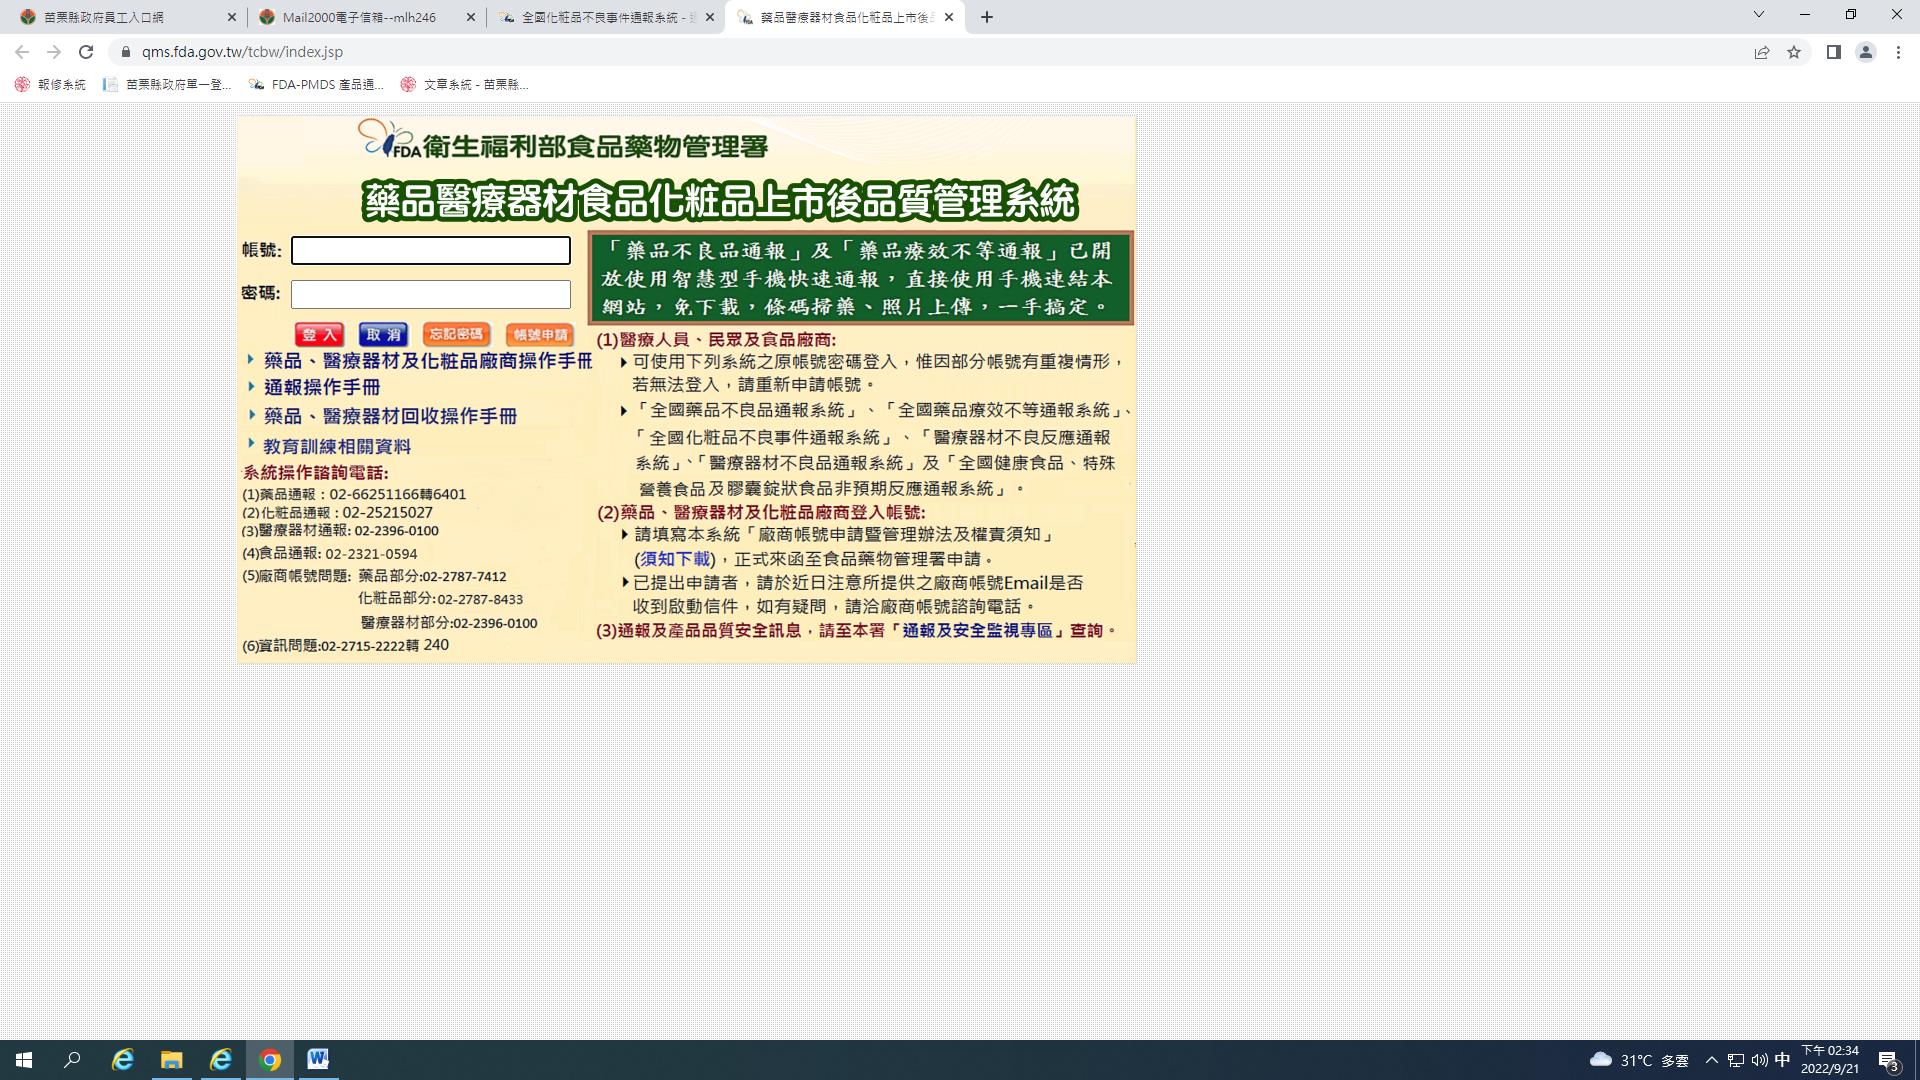Click the 密碼 password input field
This screenshot has width=1920, height=1080.
pyautogui.click(x=430, y=294)
